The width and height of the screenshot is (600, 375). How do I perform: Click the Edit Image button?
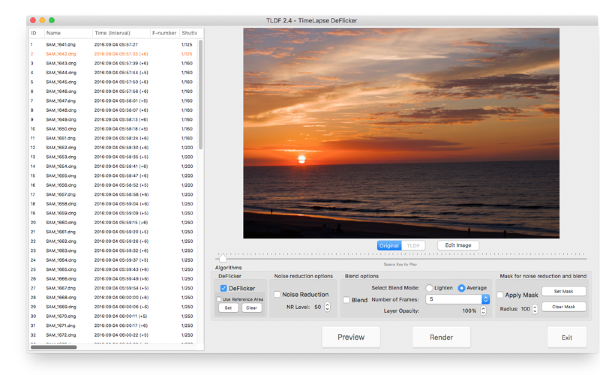pyautogui.click(x=458, y=245)
